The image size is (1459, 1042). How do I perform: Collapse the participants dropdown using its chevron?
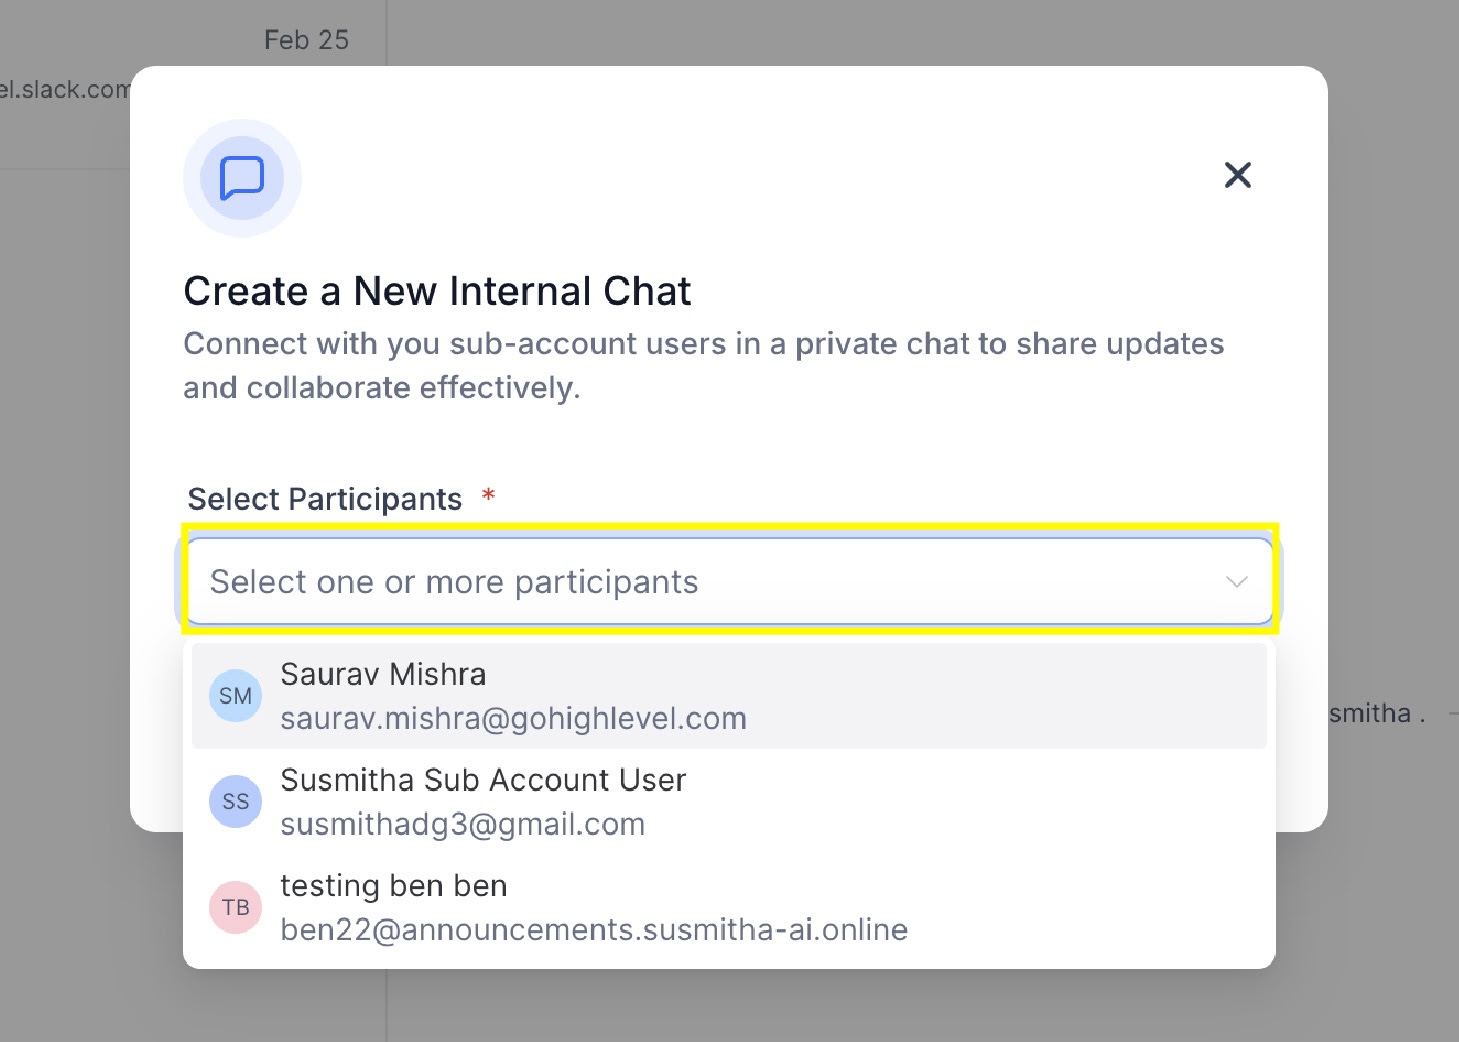coord(1237,582)
